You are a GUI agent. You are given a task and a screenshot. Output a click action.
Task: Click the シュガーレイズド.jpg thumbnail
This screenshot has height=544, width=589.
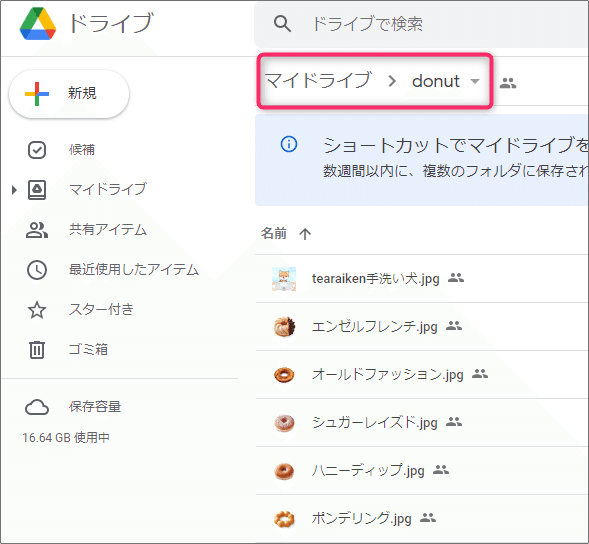point(284,423)
